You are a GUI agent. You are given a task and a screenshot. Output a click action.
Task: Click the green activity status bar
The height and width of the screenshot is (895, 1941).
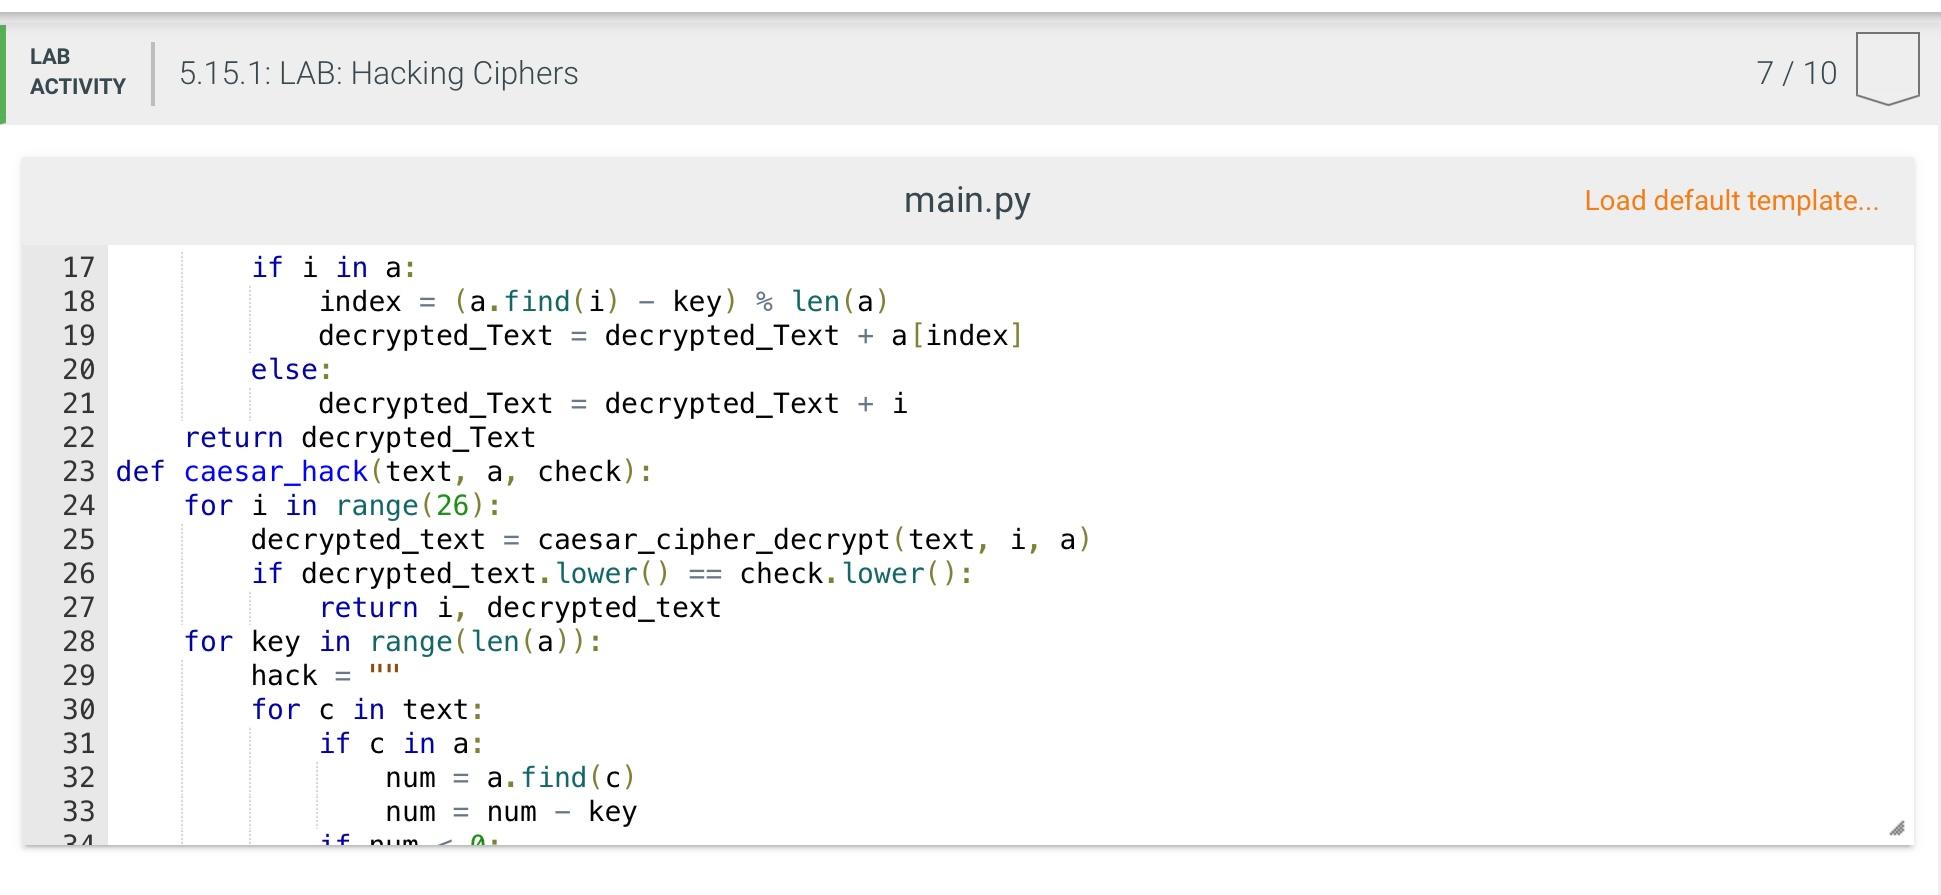4,72
